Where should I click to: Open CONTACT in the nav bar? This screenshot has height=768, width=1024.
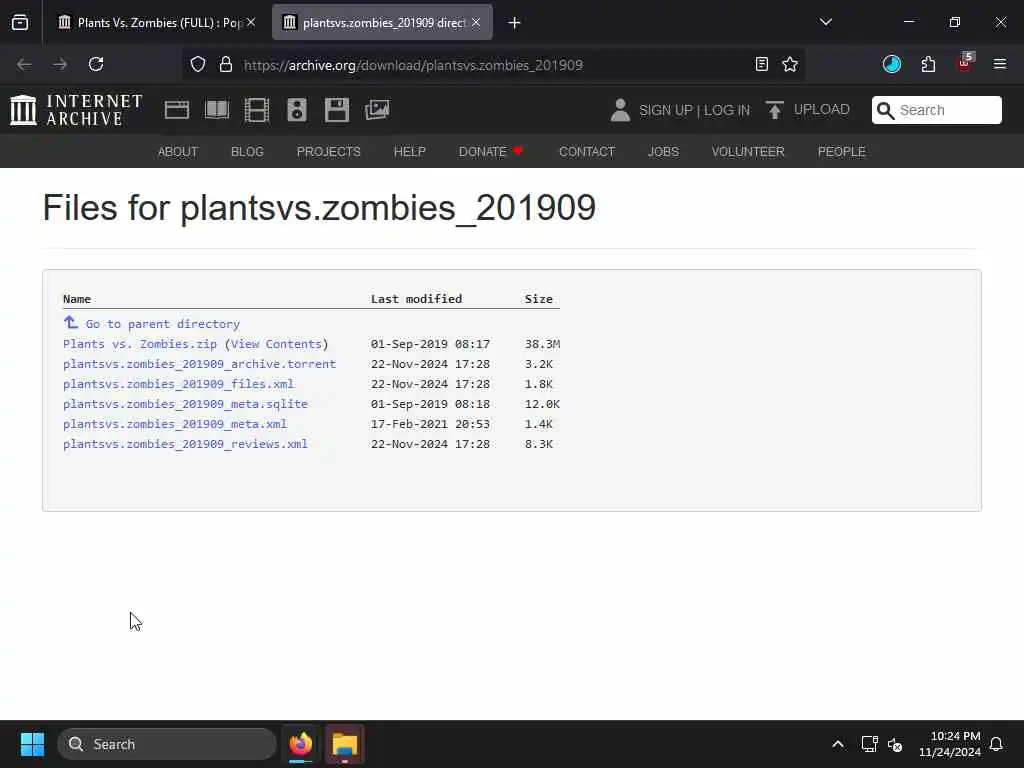[587, 152]
